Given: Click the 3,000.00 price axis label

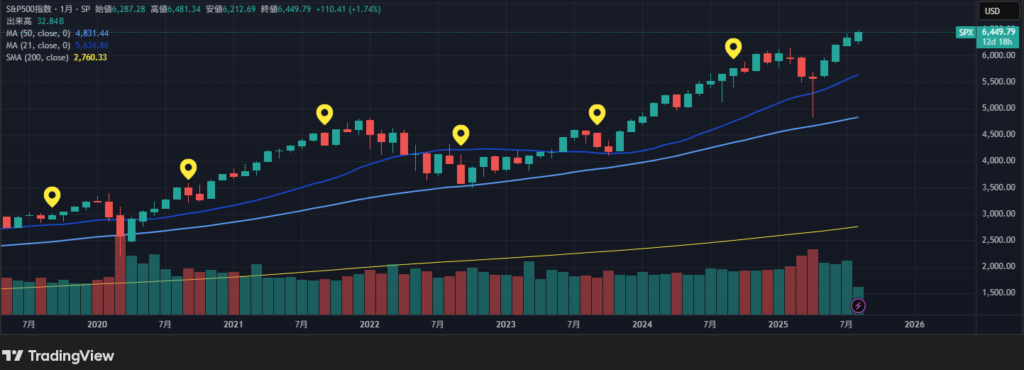Looking at the screenshot, I should (999, 213).
